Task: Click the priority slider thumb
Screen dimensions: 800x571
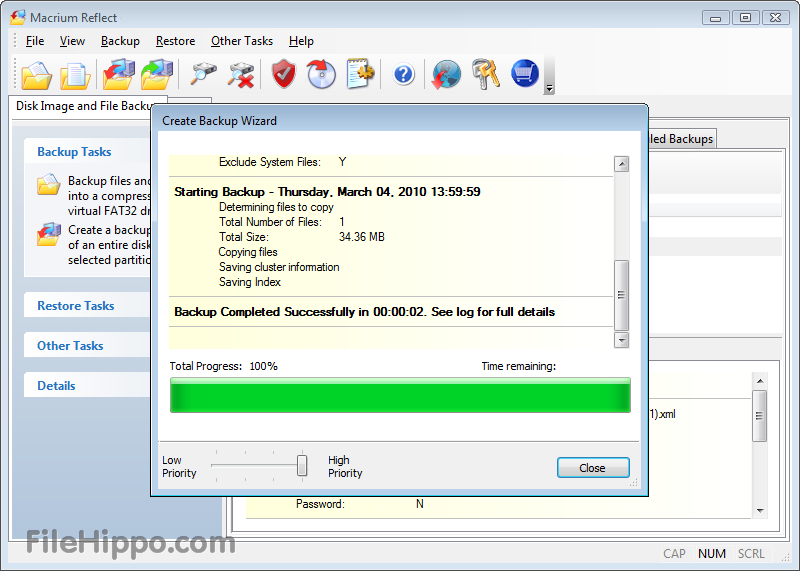Action: (x=302, y=465)
